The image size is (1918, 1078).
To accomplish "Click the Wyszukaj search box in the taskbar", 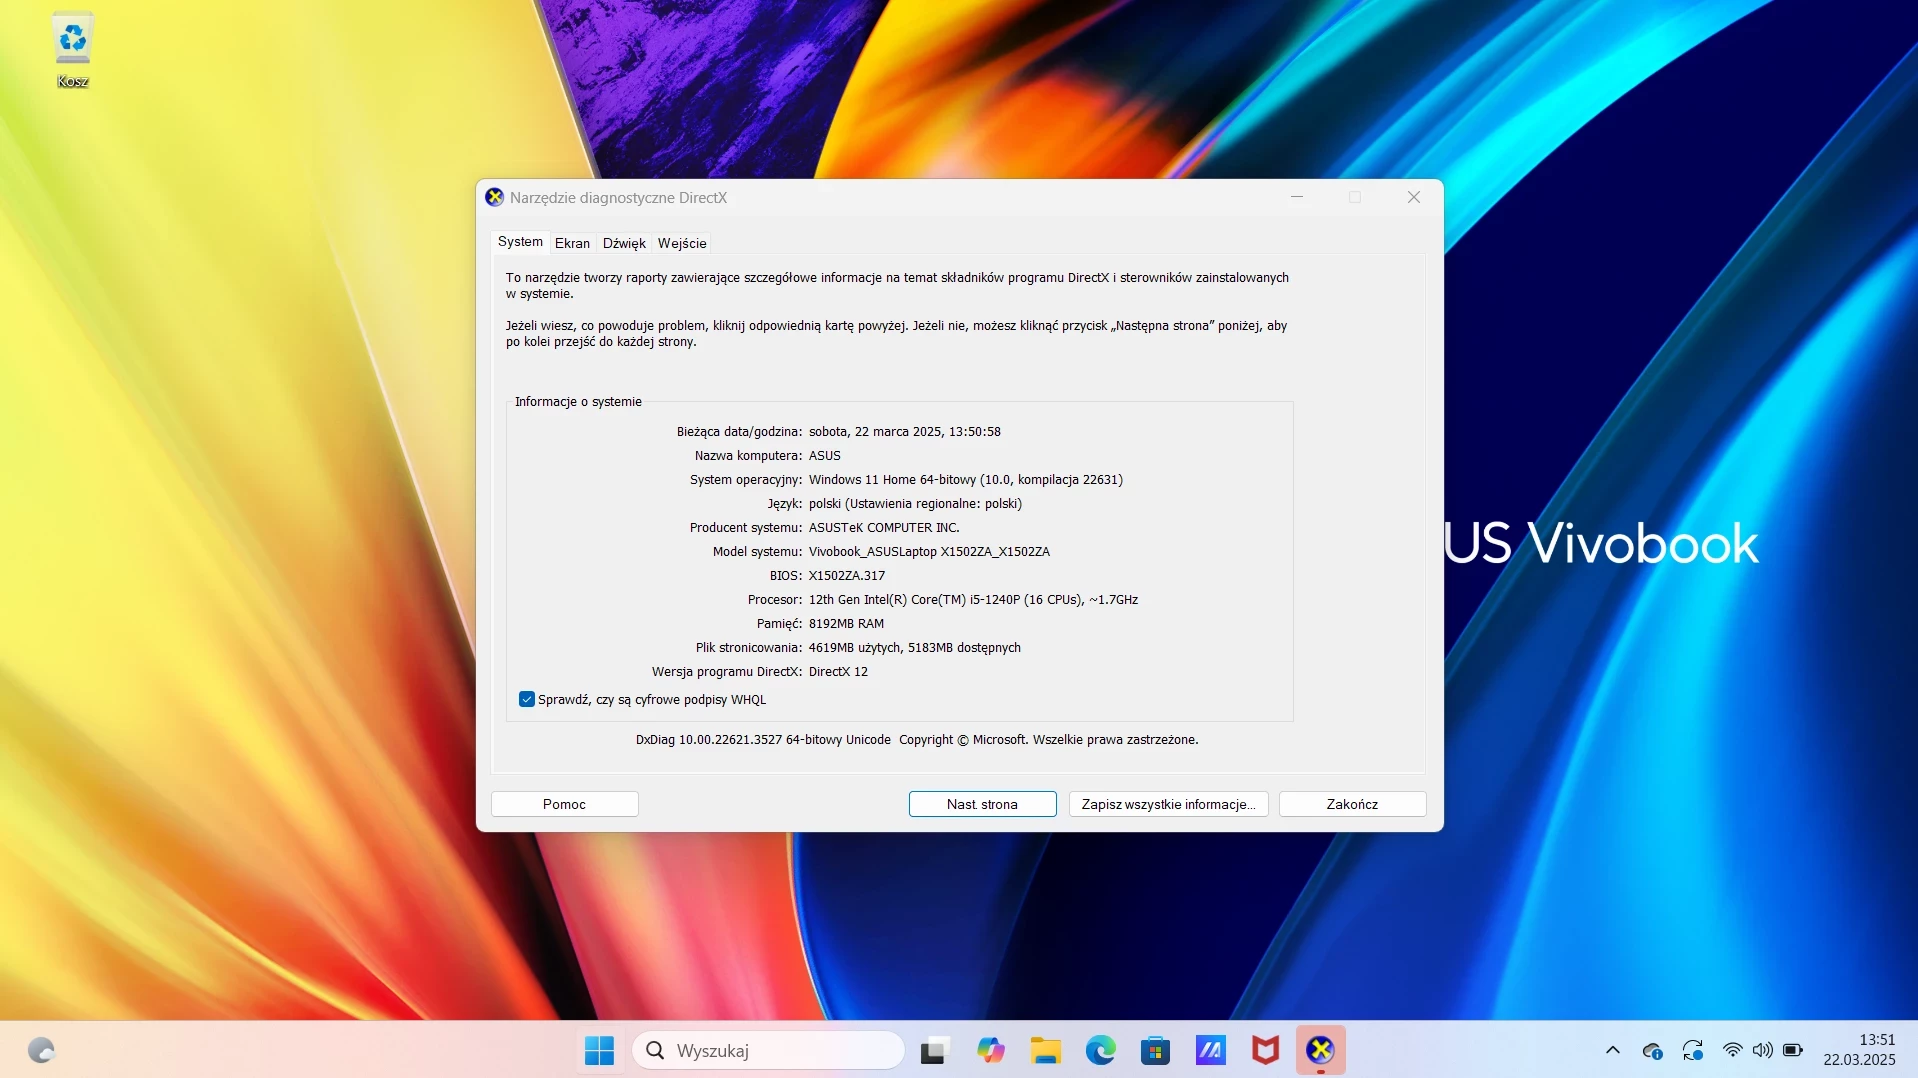I will 768,1050.
